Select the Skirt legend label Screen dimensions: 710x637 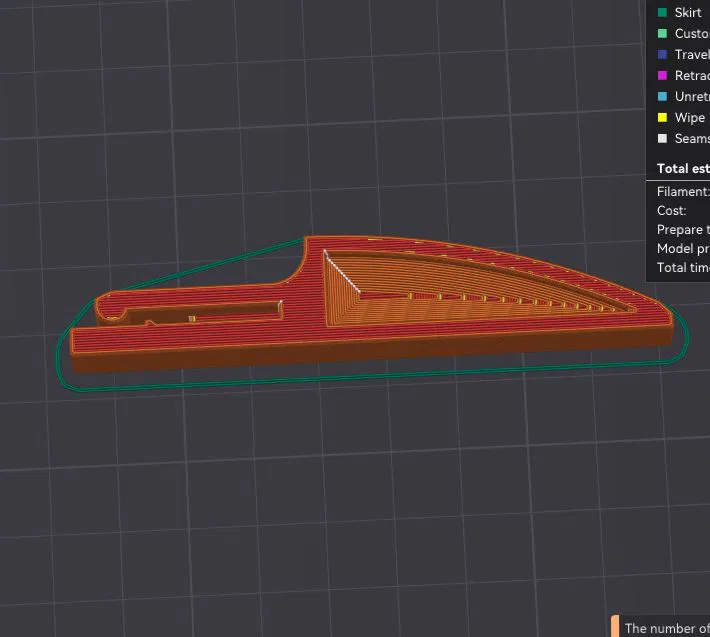pyautogui.click(x=688, y=13)
